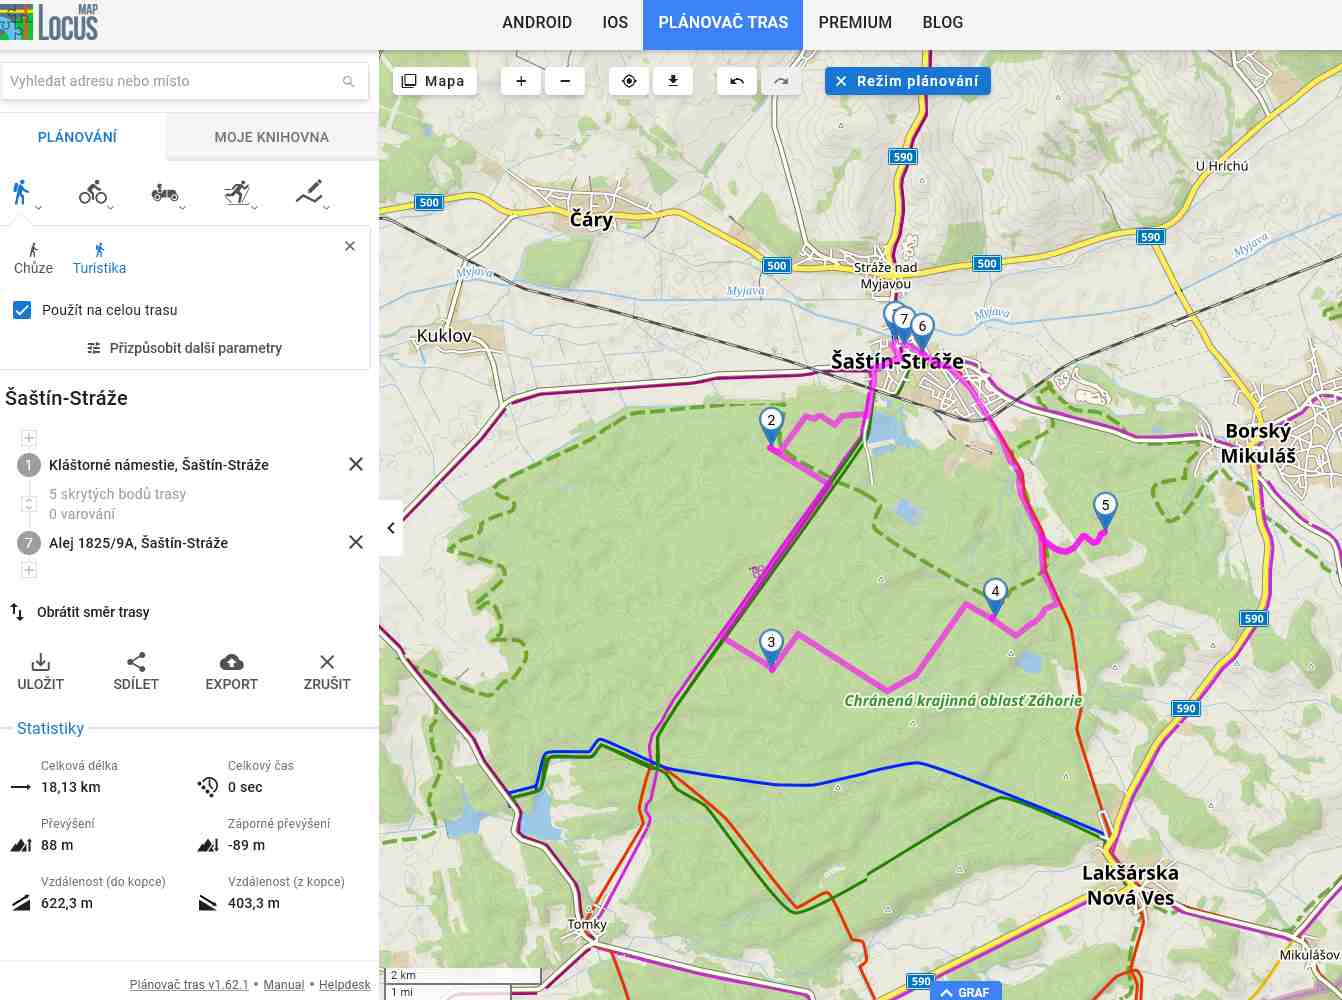The width and height of the screenshot is (1342, 1000).
Task: Zoom out the map with minus button
Action: point(565,81)
